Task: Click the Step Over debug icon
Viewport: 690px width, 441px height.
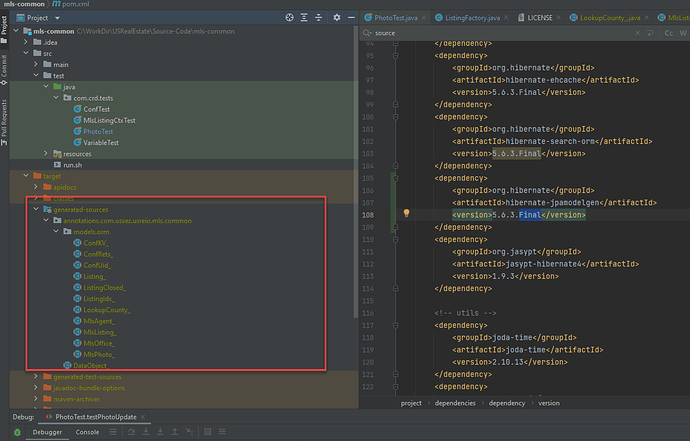Action: coord(131,432)
